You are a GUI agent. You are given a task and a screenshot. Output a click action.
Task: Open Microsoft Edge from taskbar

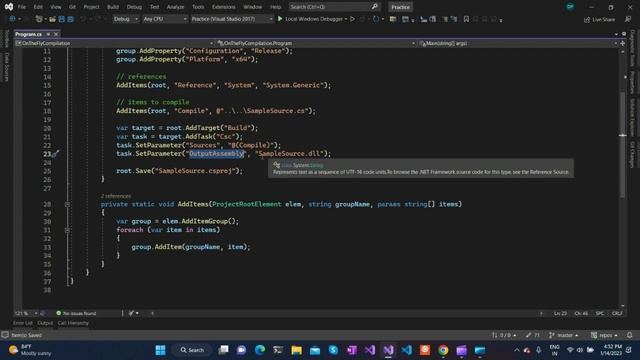[x=260, y=350]
